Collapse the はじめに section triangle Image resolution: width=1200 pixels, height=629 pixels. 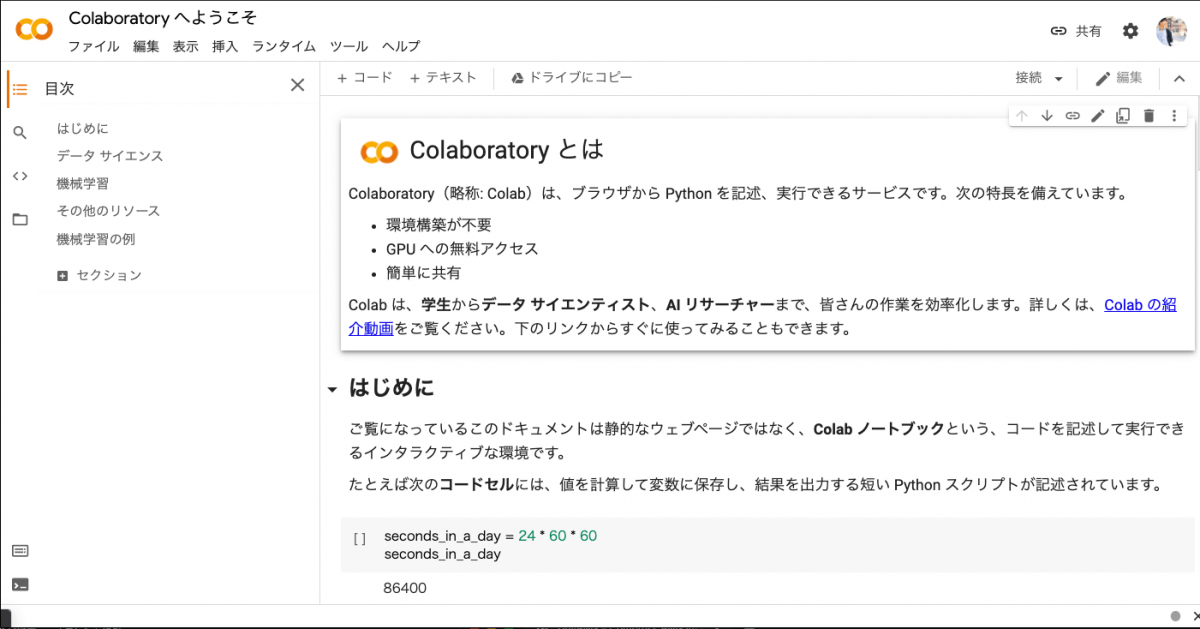click(x=331, y=390)
